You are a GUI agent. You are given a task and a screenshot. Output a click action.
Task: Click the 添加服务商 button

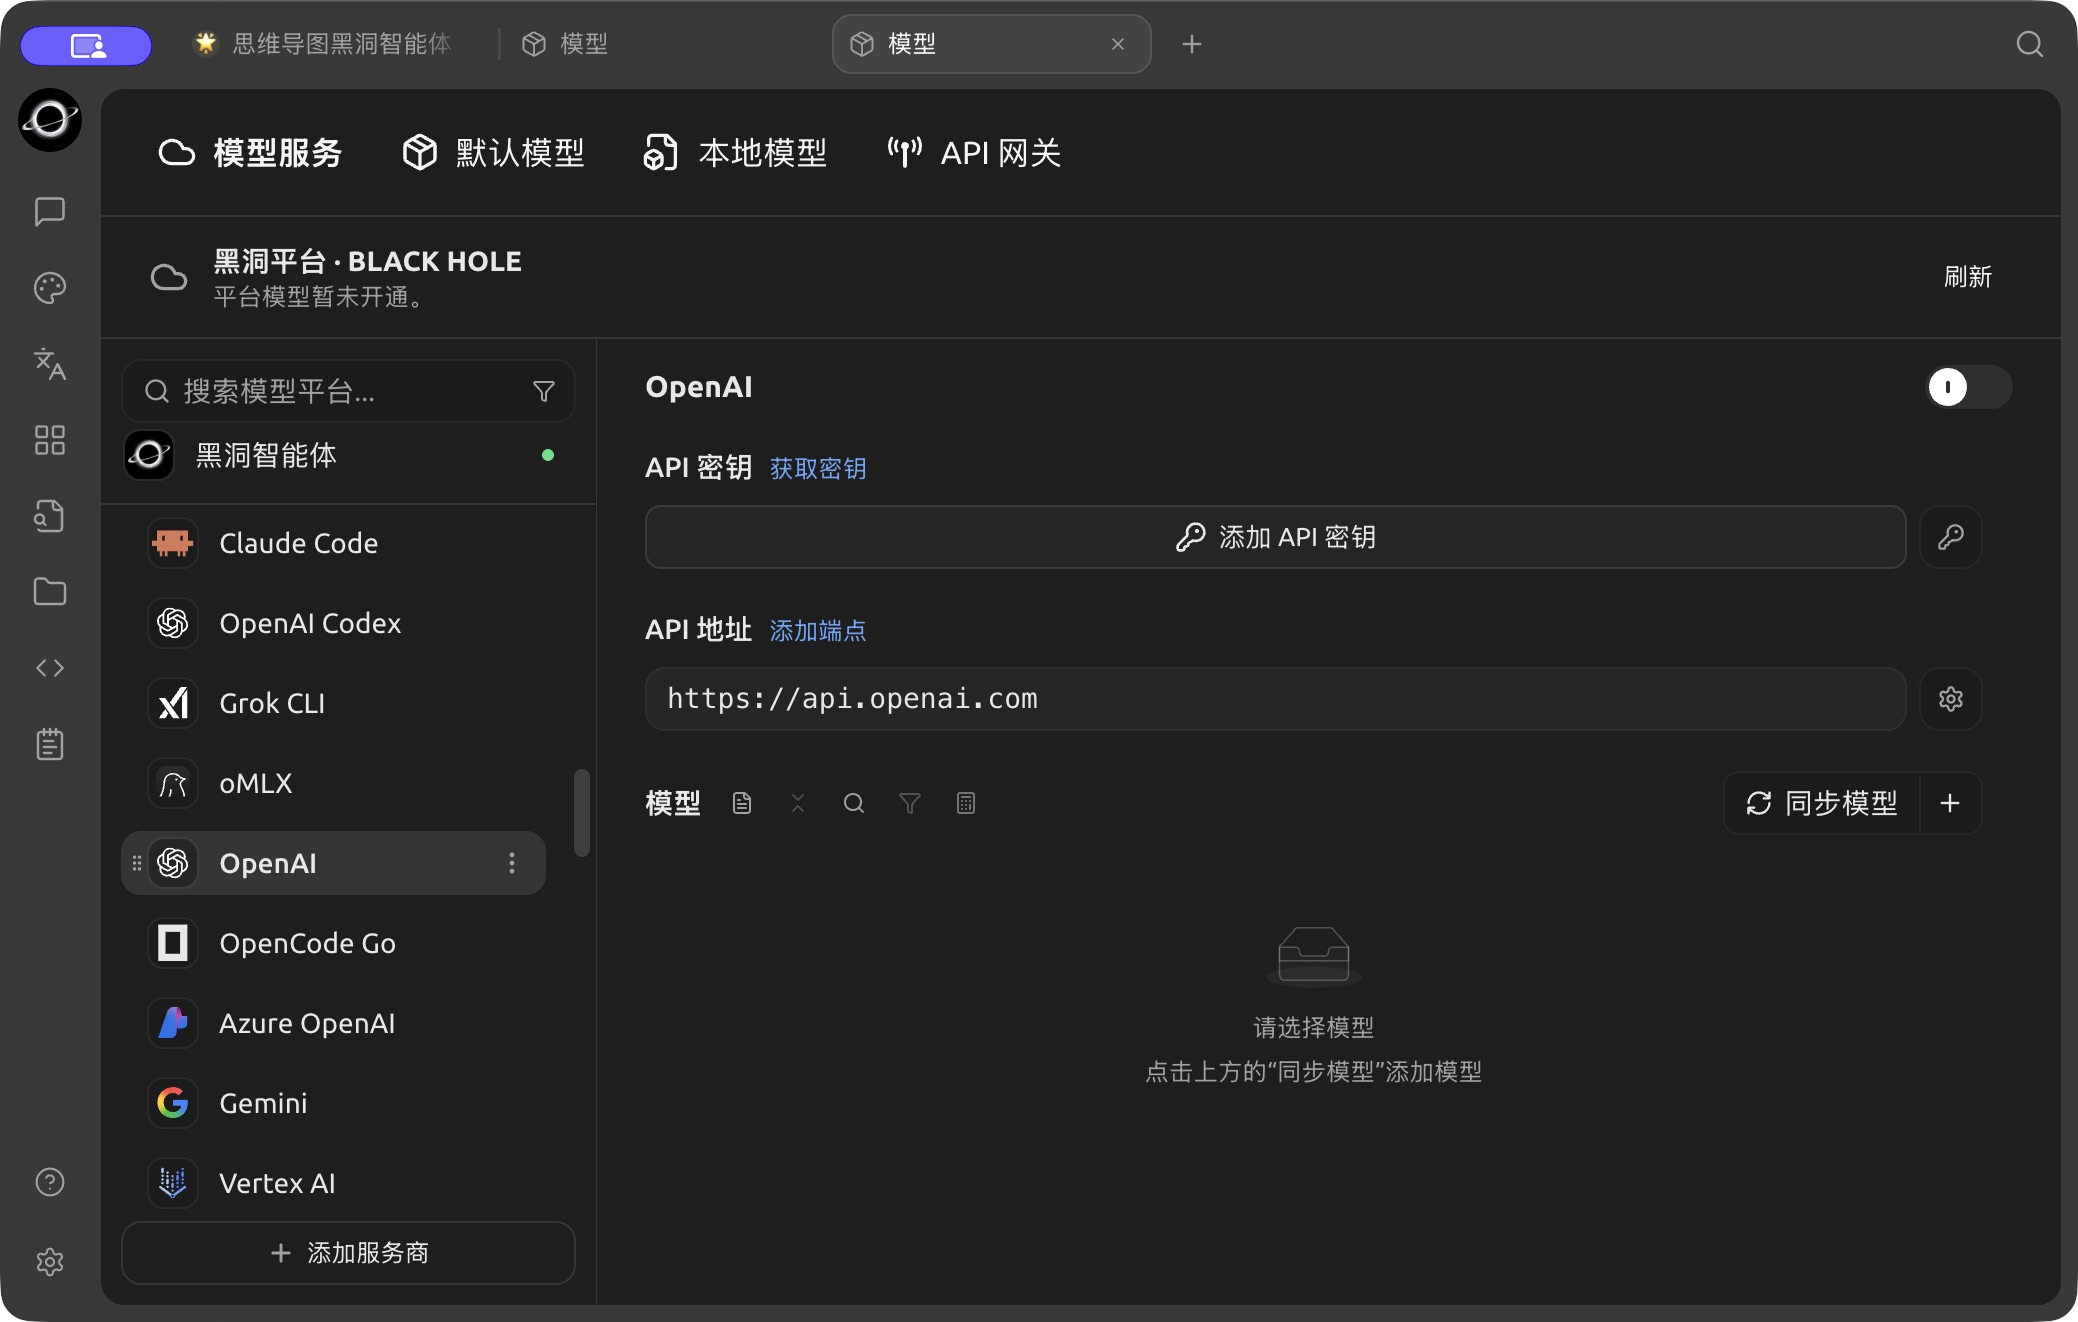click(348, 1253)
